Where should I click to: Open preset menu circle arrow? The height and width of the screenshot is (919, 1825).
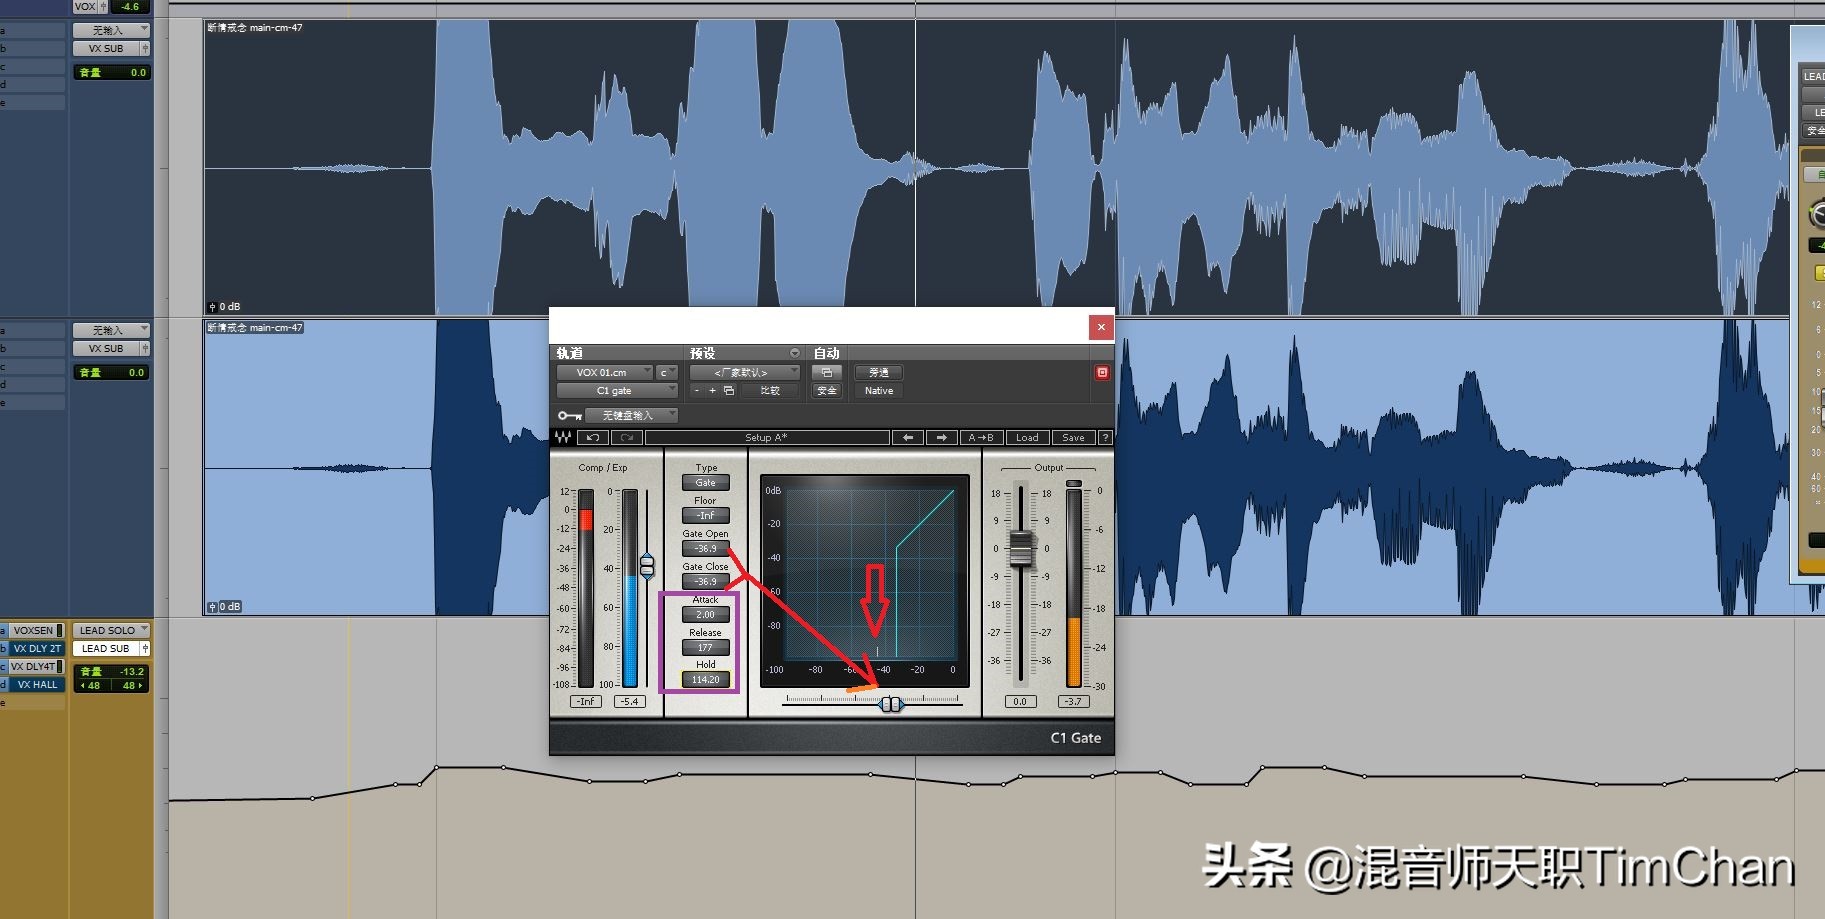[x=795, y=353]
